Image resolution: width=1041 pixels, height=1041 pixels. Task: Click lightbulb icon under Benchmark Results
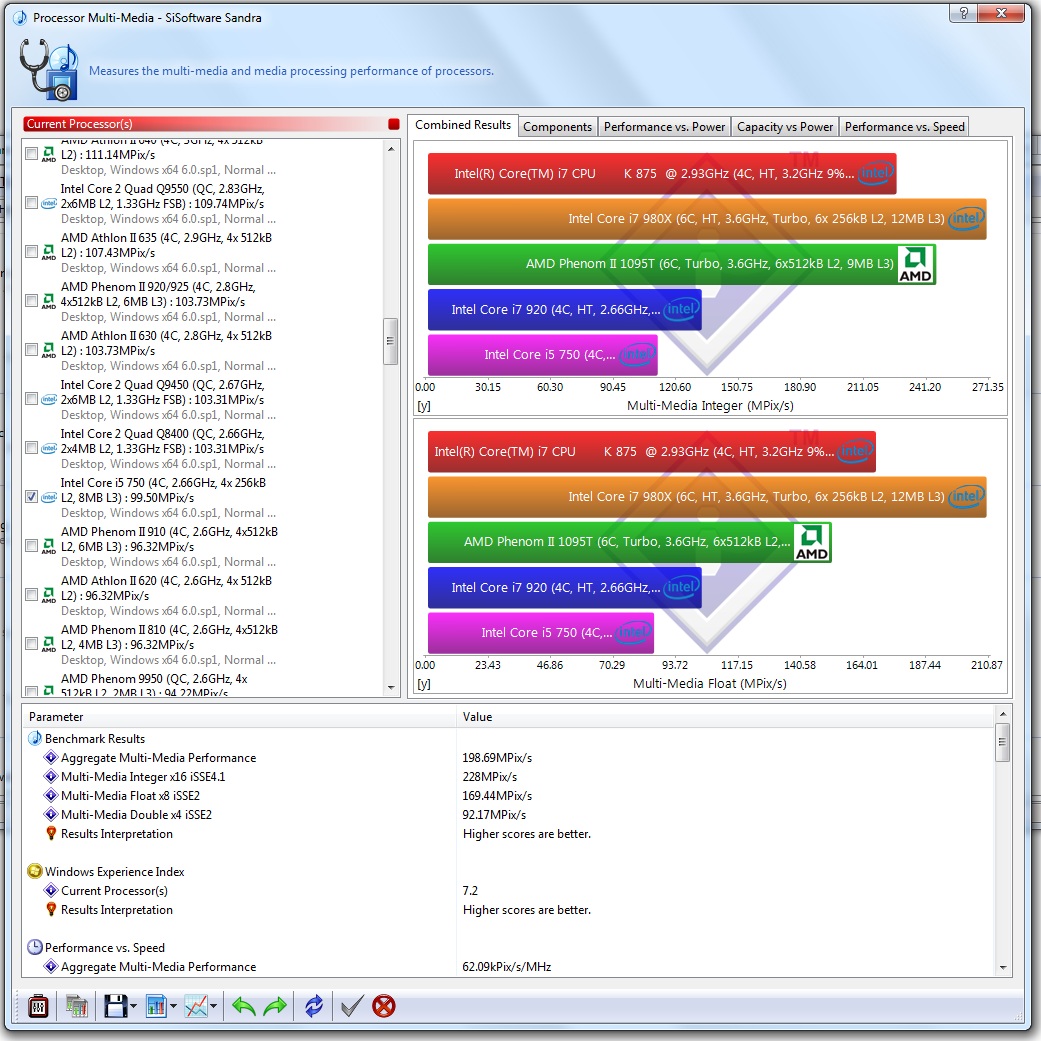click(x=50, y=833)
